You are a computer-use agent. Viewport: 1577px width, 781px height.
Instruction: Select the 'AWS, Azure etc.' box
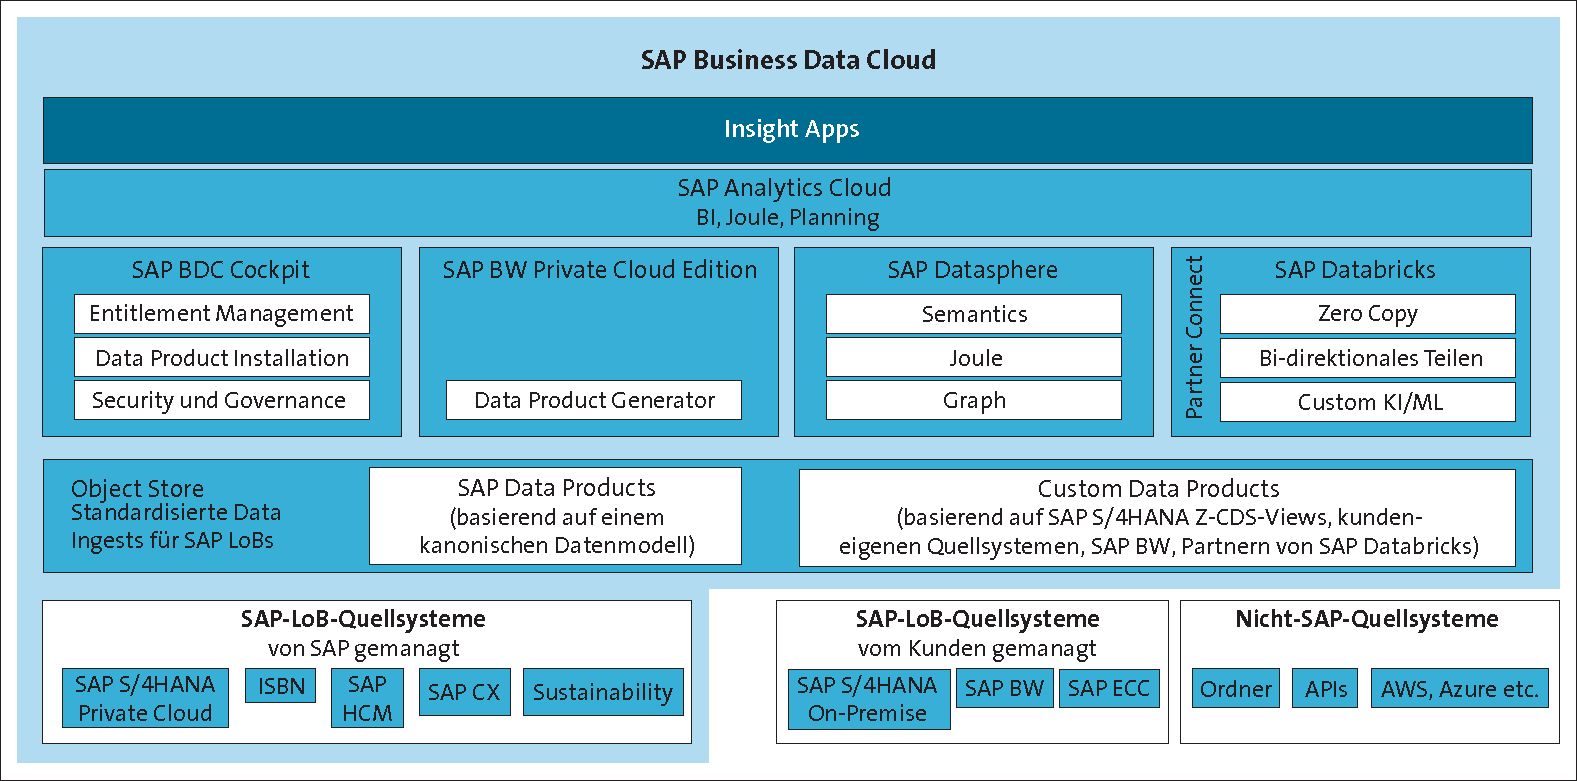click(1460, 689)
